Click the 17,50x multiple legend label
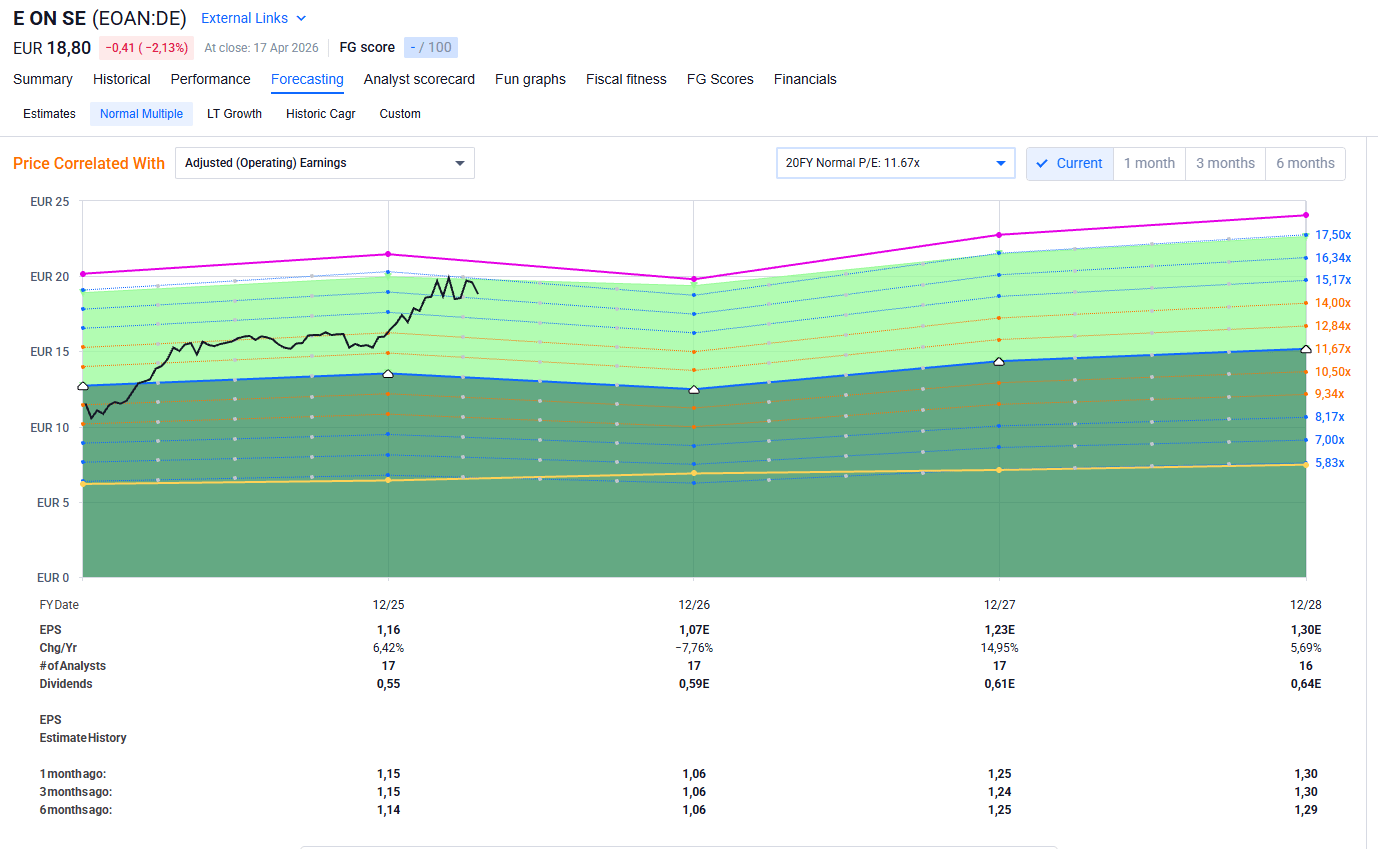This screenshot has height=849, width=1378. pyautogui.click(x=1333, y=235)
